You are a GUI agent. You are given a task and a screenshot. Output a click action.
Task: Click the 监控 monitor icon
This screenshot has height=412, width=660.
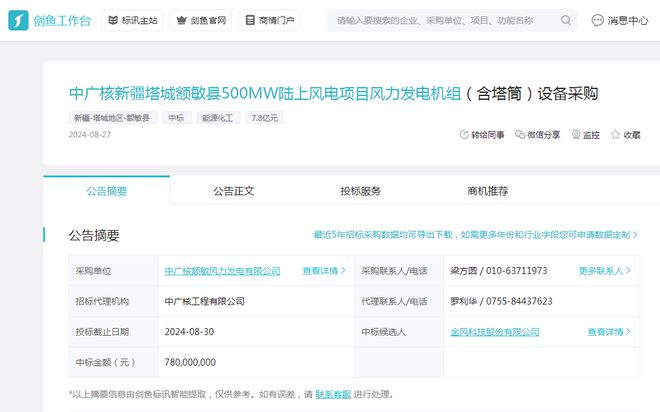click(576, 135)
